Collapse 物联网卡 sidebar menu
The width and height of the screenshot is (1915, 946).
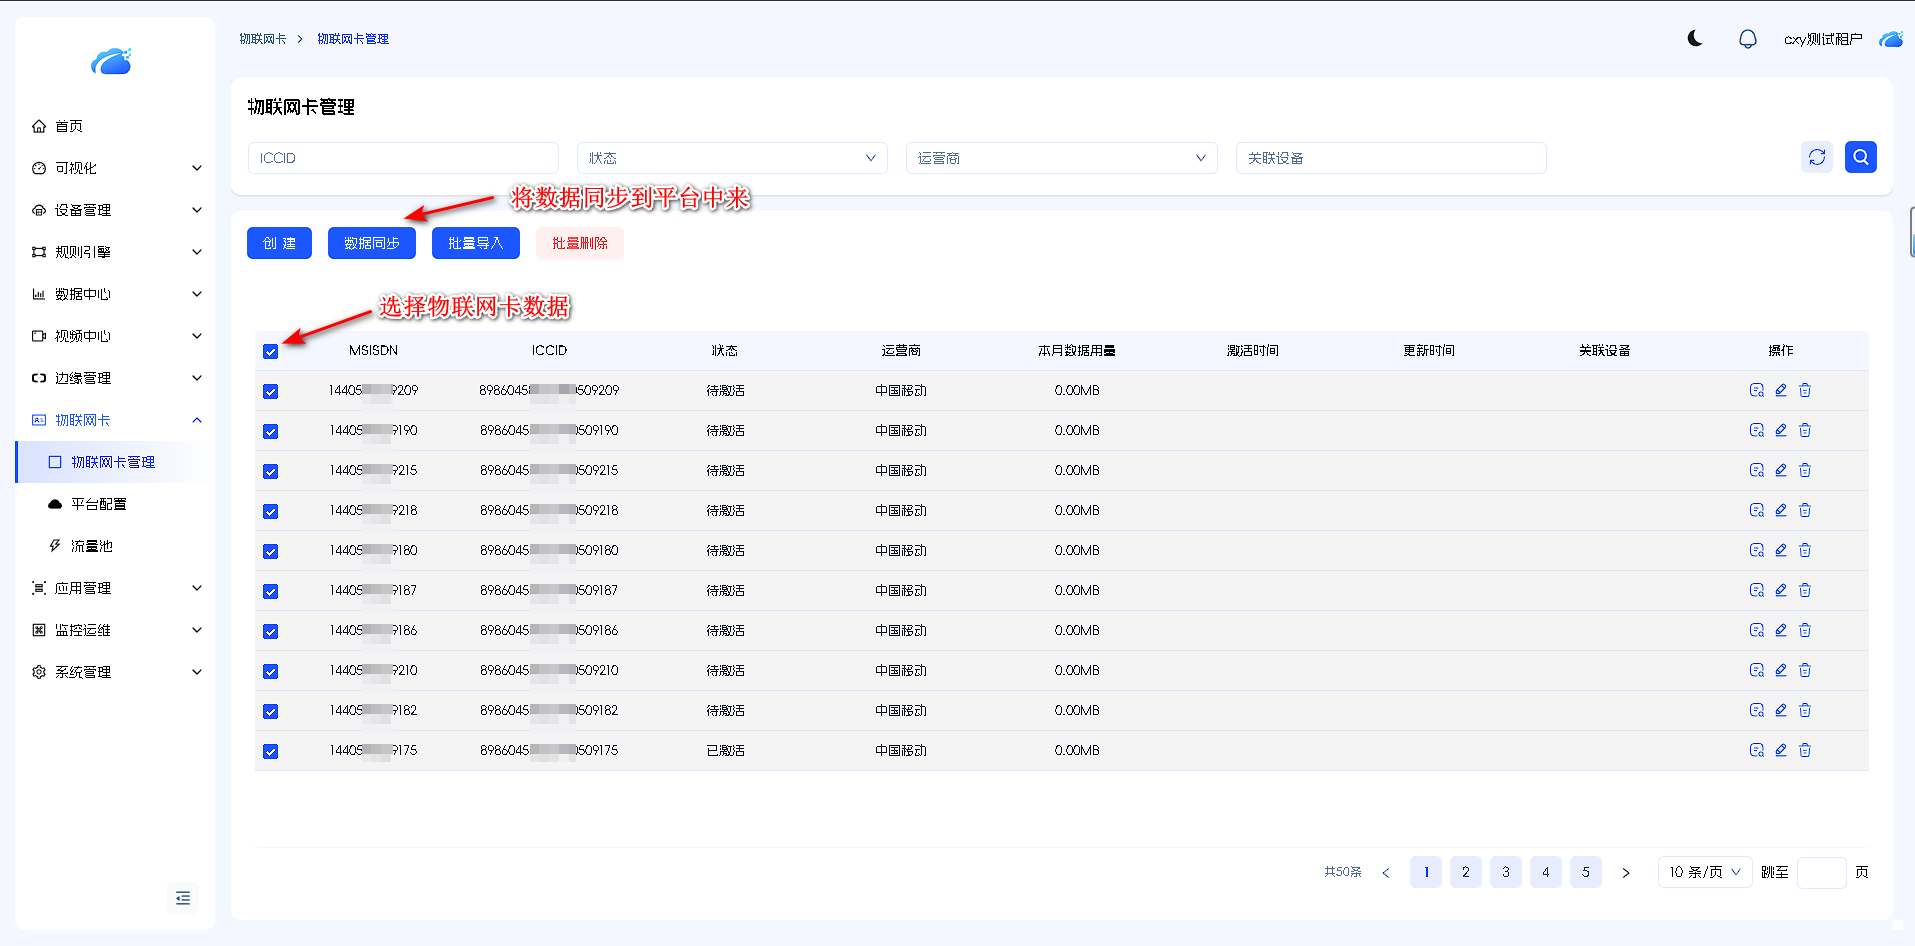(116, 420)
